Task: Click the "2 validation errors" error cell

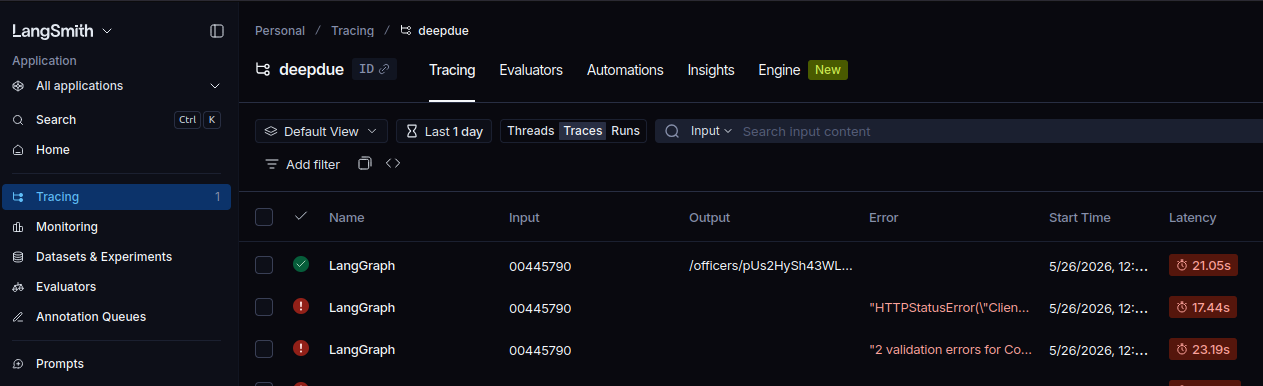Action: click(950, 350)
